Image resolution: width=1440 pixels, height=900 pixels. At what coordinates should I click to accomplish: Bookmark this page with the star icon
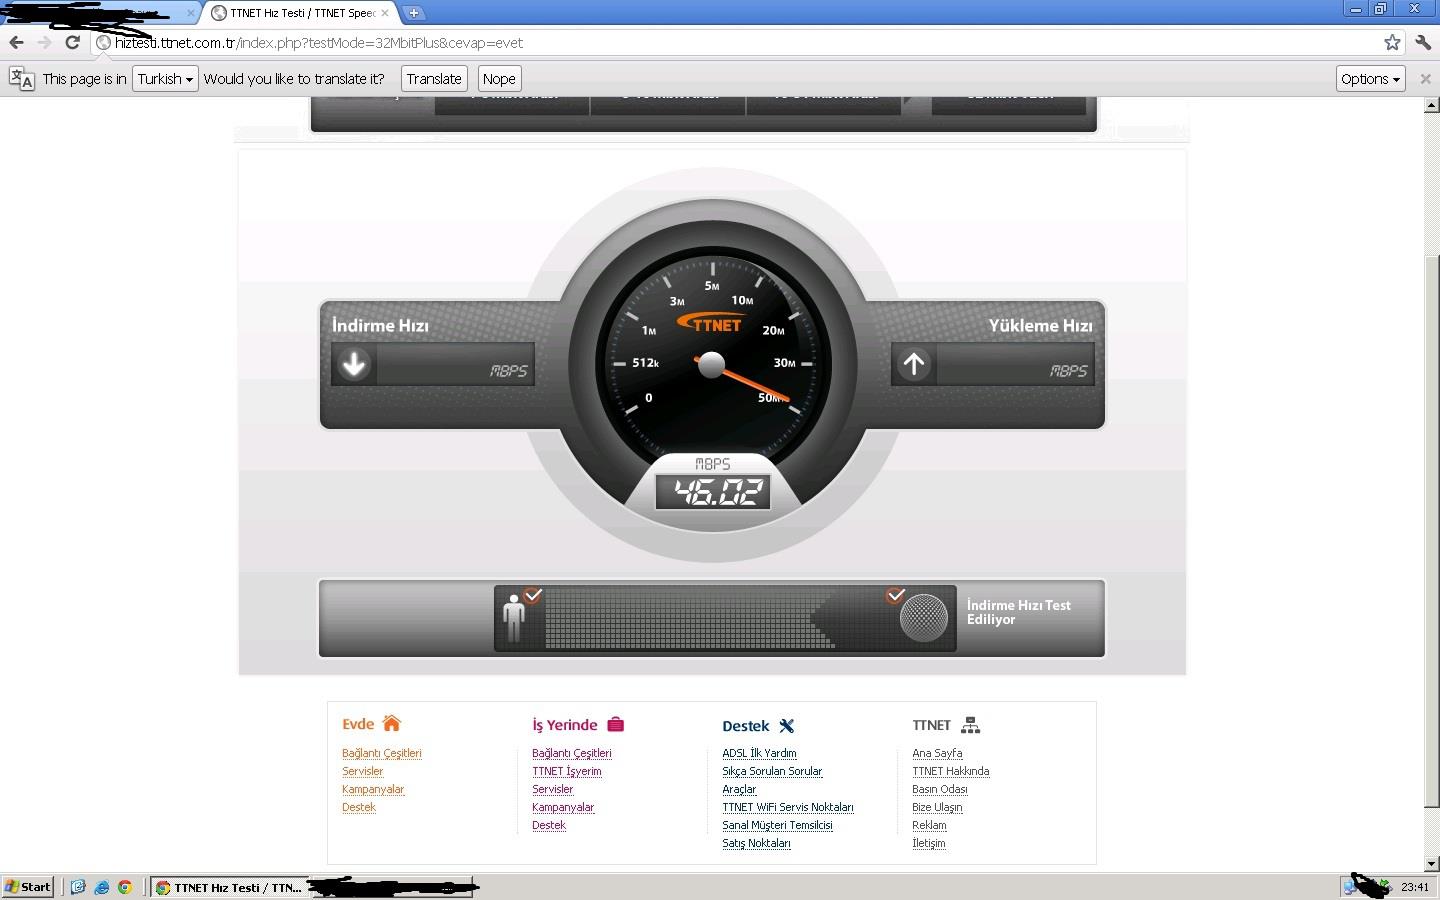1392,42
